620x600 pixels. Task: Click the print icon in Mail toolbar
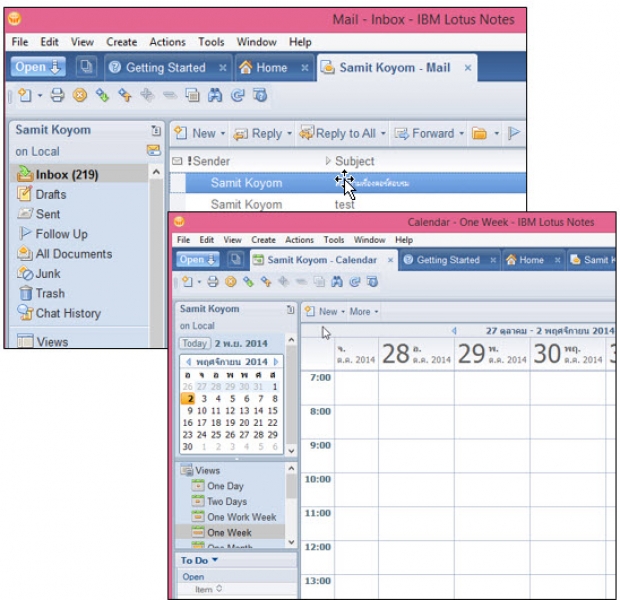(x=57, y=95)
